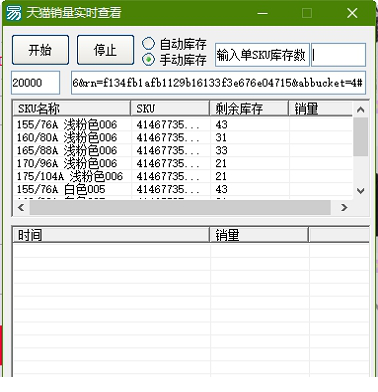Click the app logo icon in title bar
This screenshot has height=392, width=378.
(x=14, y=13)
